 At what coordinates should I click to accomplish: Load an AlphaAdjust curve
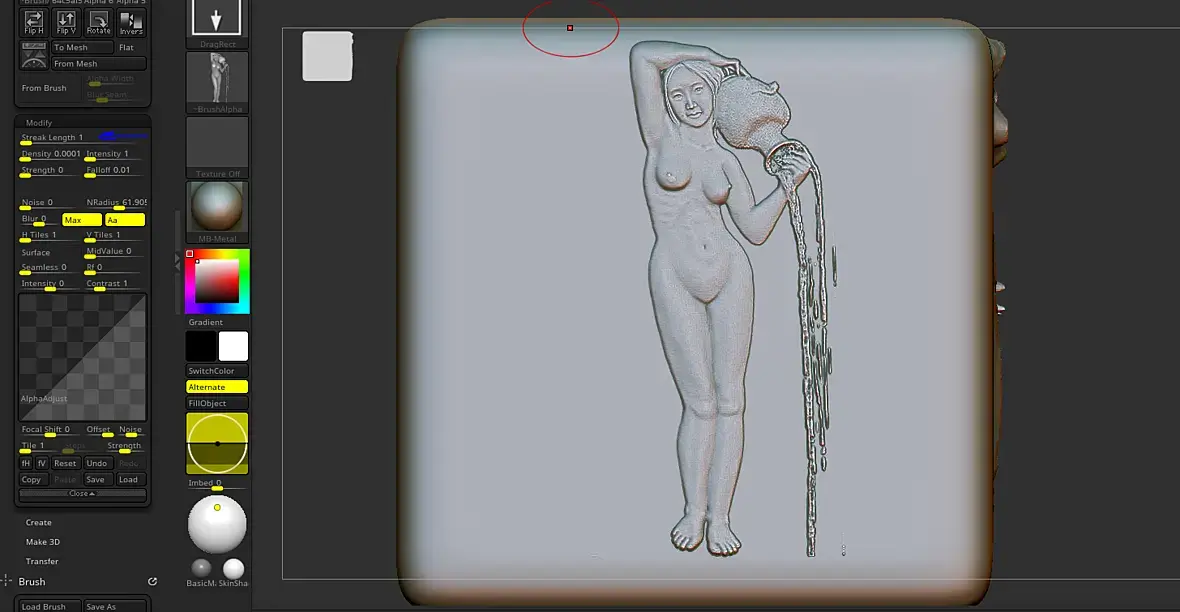point(130,480)
